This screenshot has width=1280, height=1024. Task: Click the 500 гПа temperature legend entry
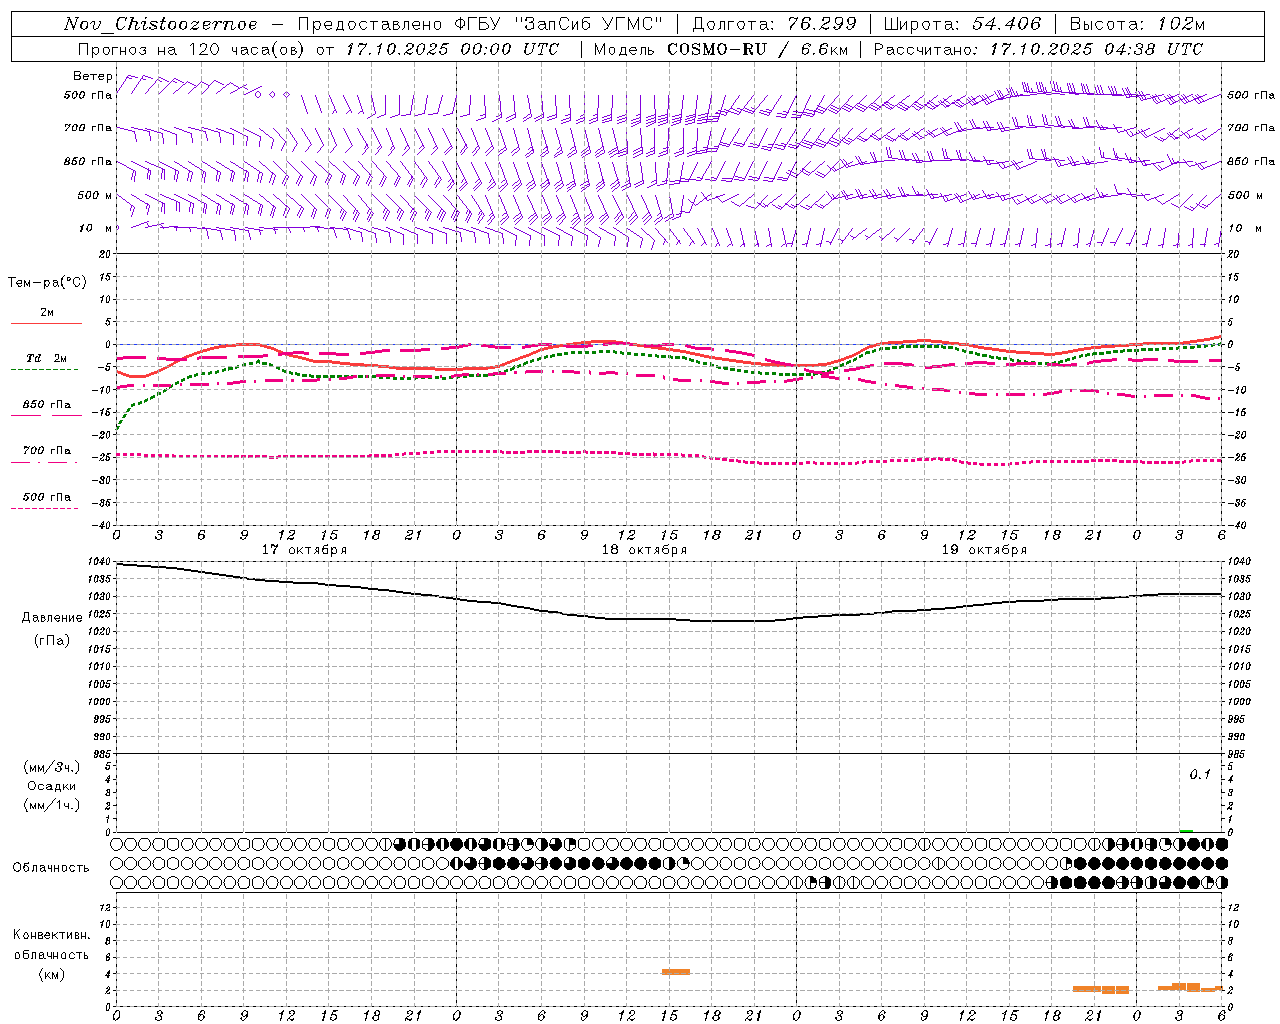(46, 500)
